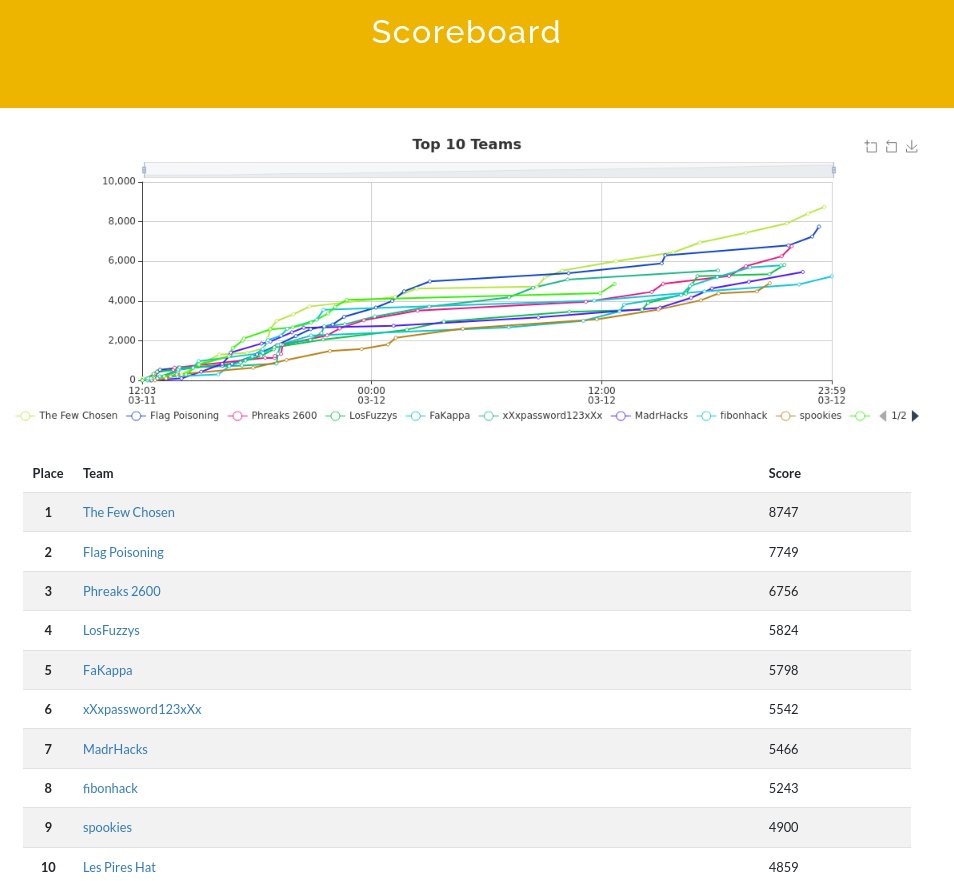The height and width of the screenshot is (881, 954).
Task: Click the score 4859
Action: (x=783, y=867)
